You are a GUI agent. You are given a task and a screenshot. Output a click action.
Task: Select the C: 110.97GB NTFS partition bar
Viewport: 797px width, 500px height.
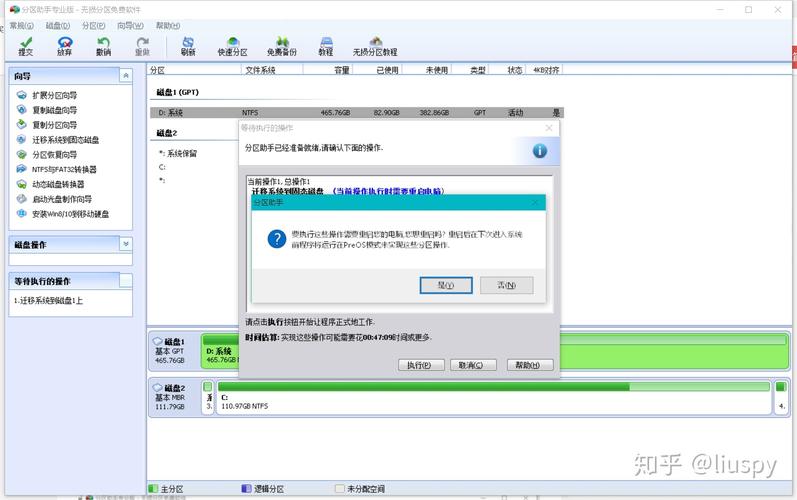tap(494, 396)
